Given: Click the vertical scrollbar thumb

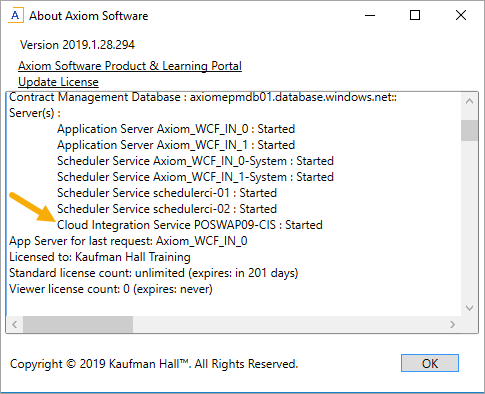Looking at the screenshot, I should tap(469, 130).
